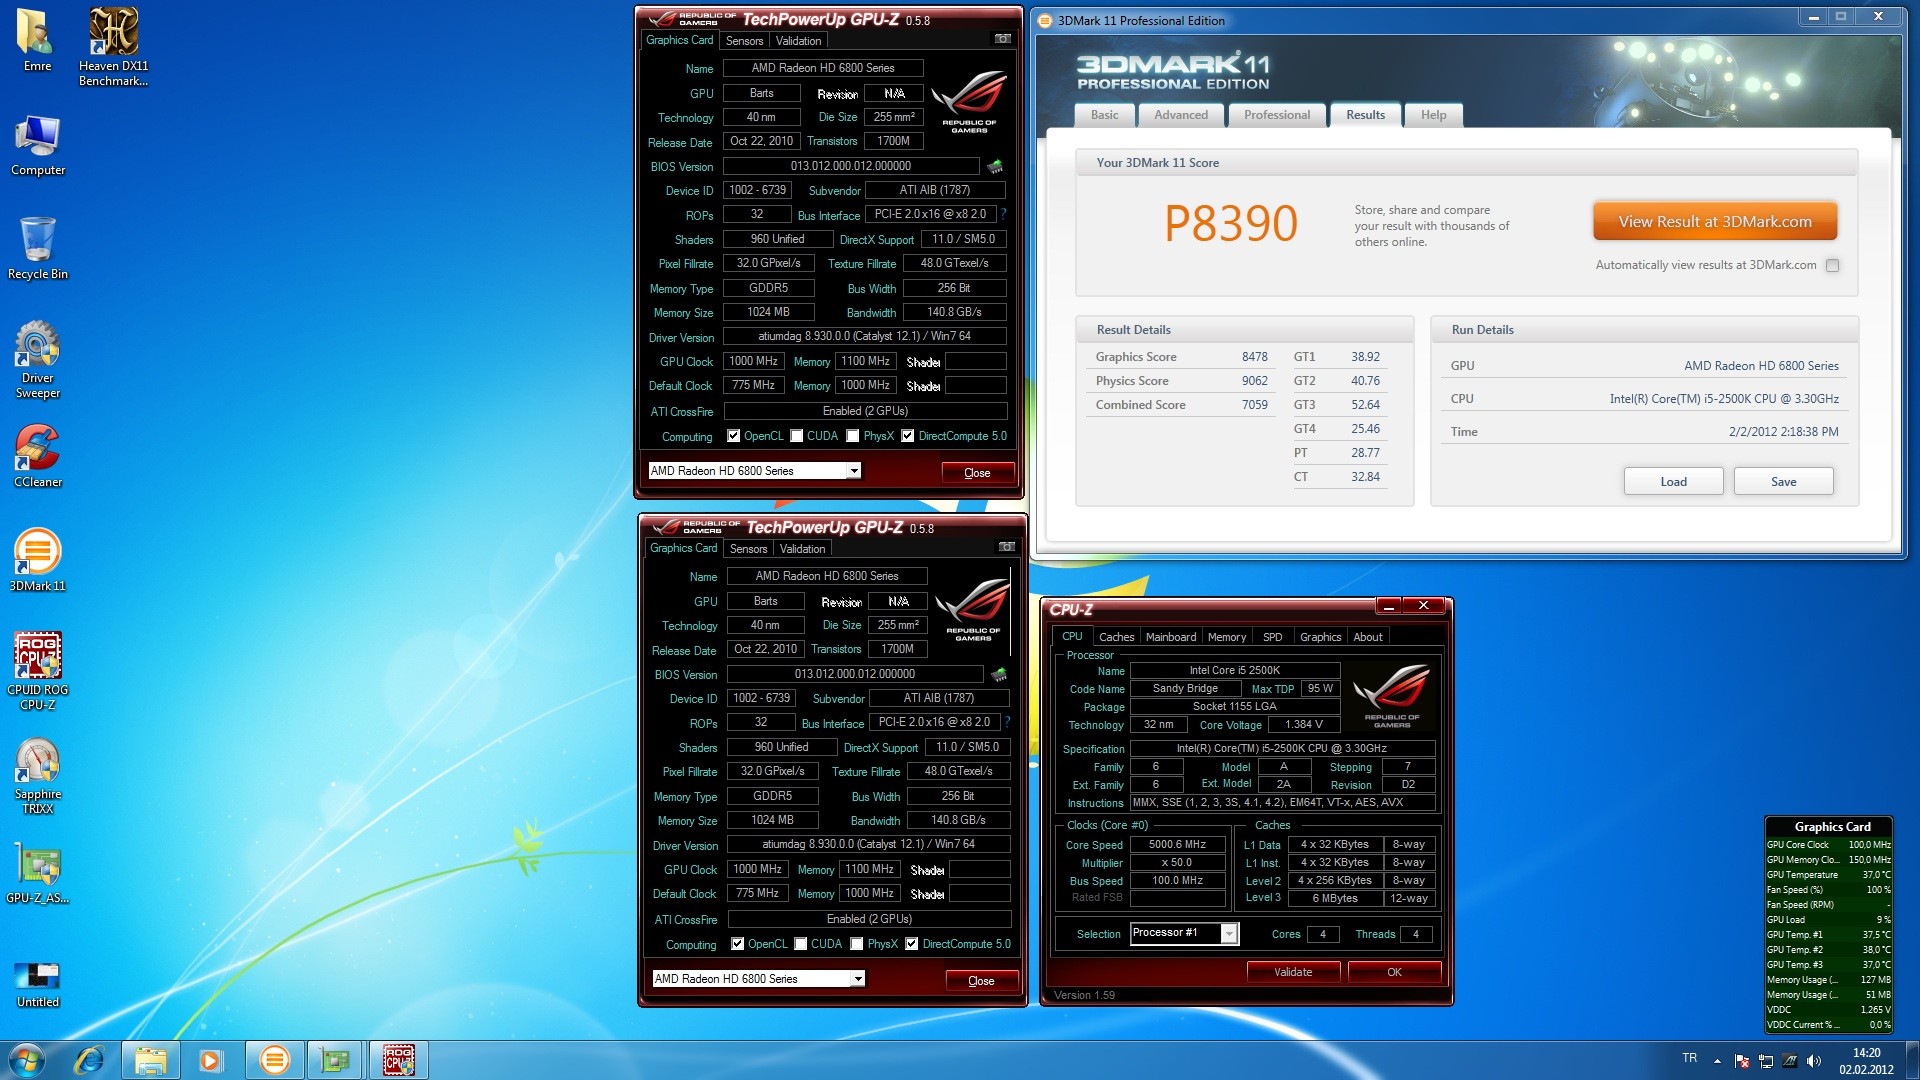Viewport: 1920px width, 1080px height.
Task: Click the BIOS Version field in top GPU-Z
Action: (x=850, y=166)
